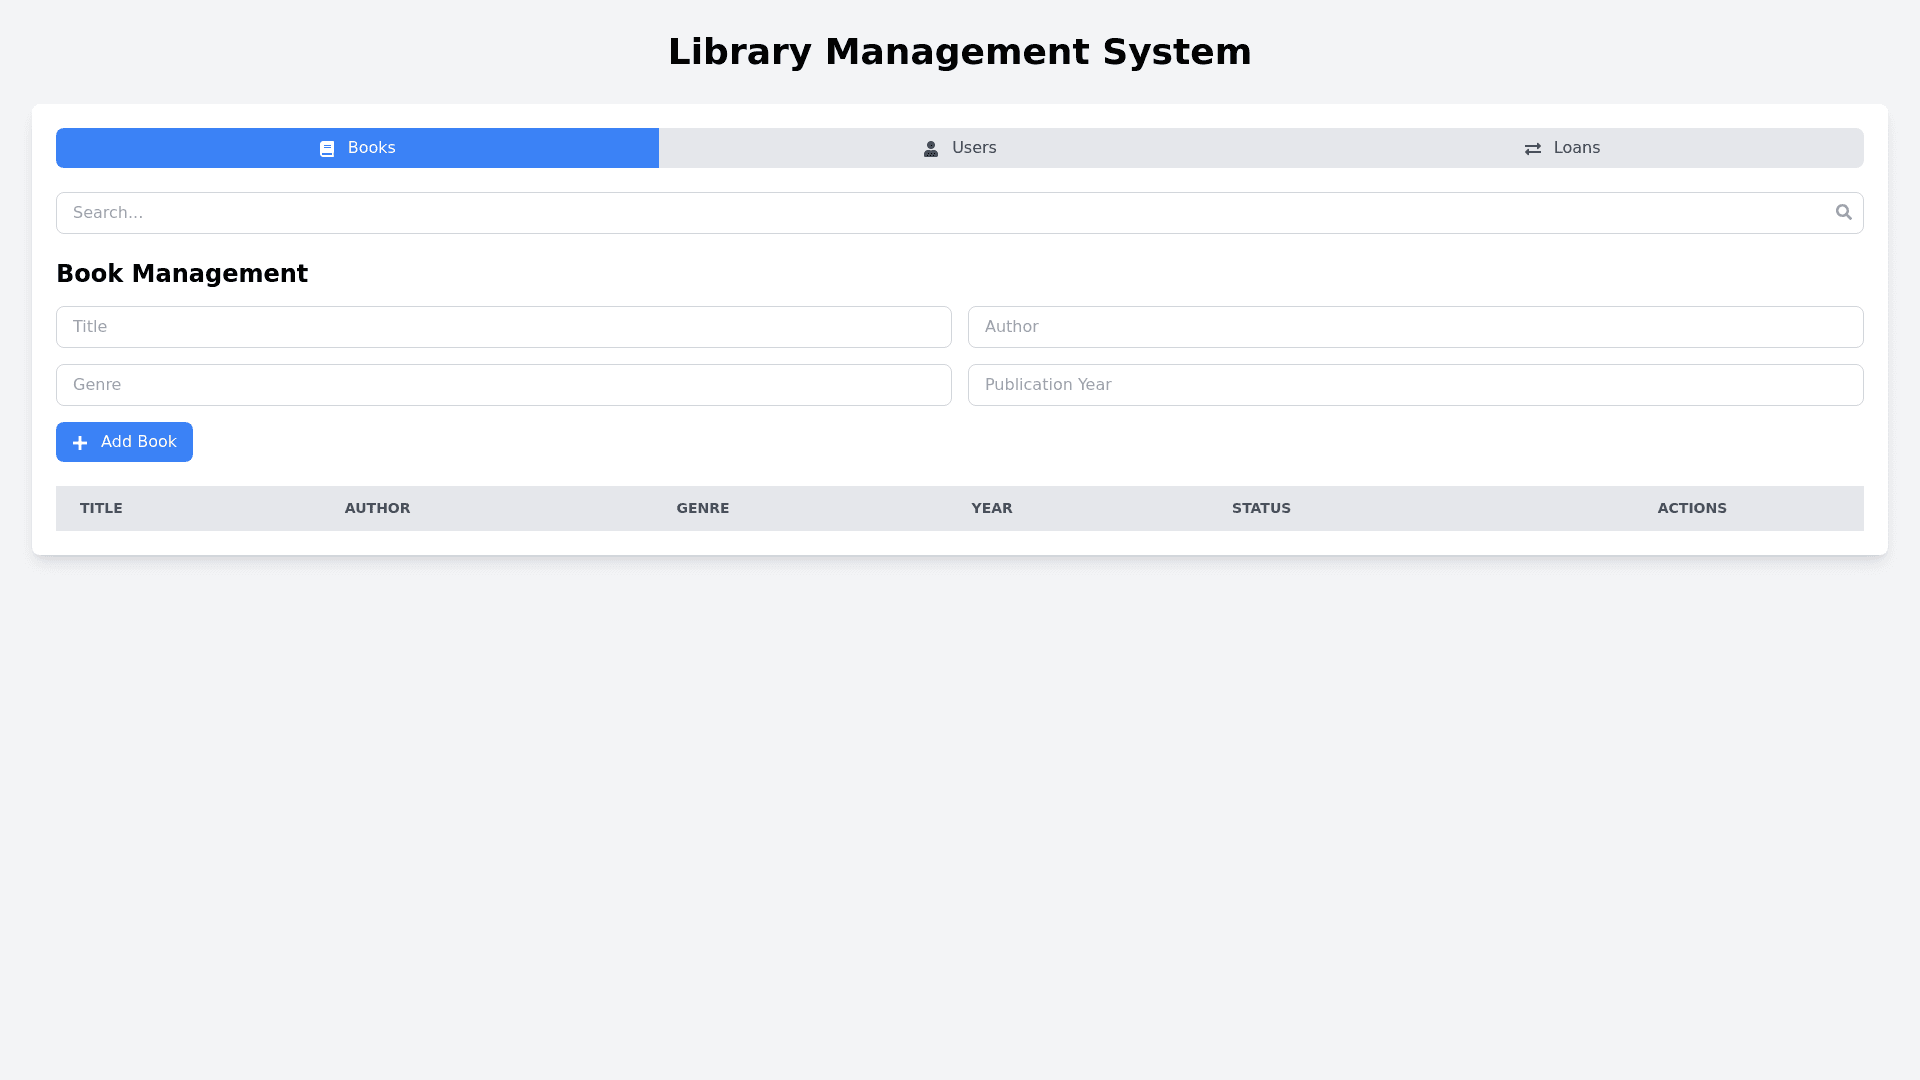This screenshot has height=1080, width=1920.
Task: Select the Books tab
Action: tap(357, 148)
